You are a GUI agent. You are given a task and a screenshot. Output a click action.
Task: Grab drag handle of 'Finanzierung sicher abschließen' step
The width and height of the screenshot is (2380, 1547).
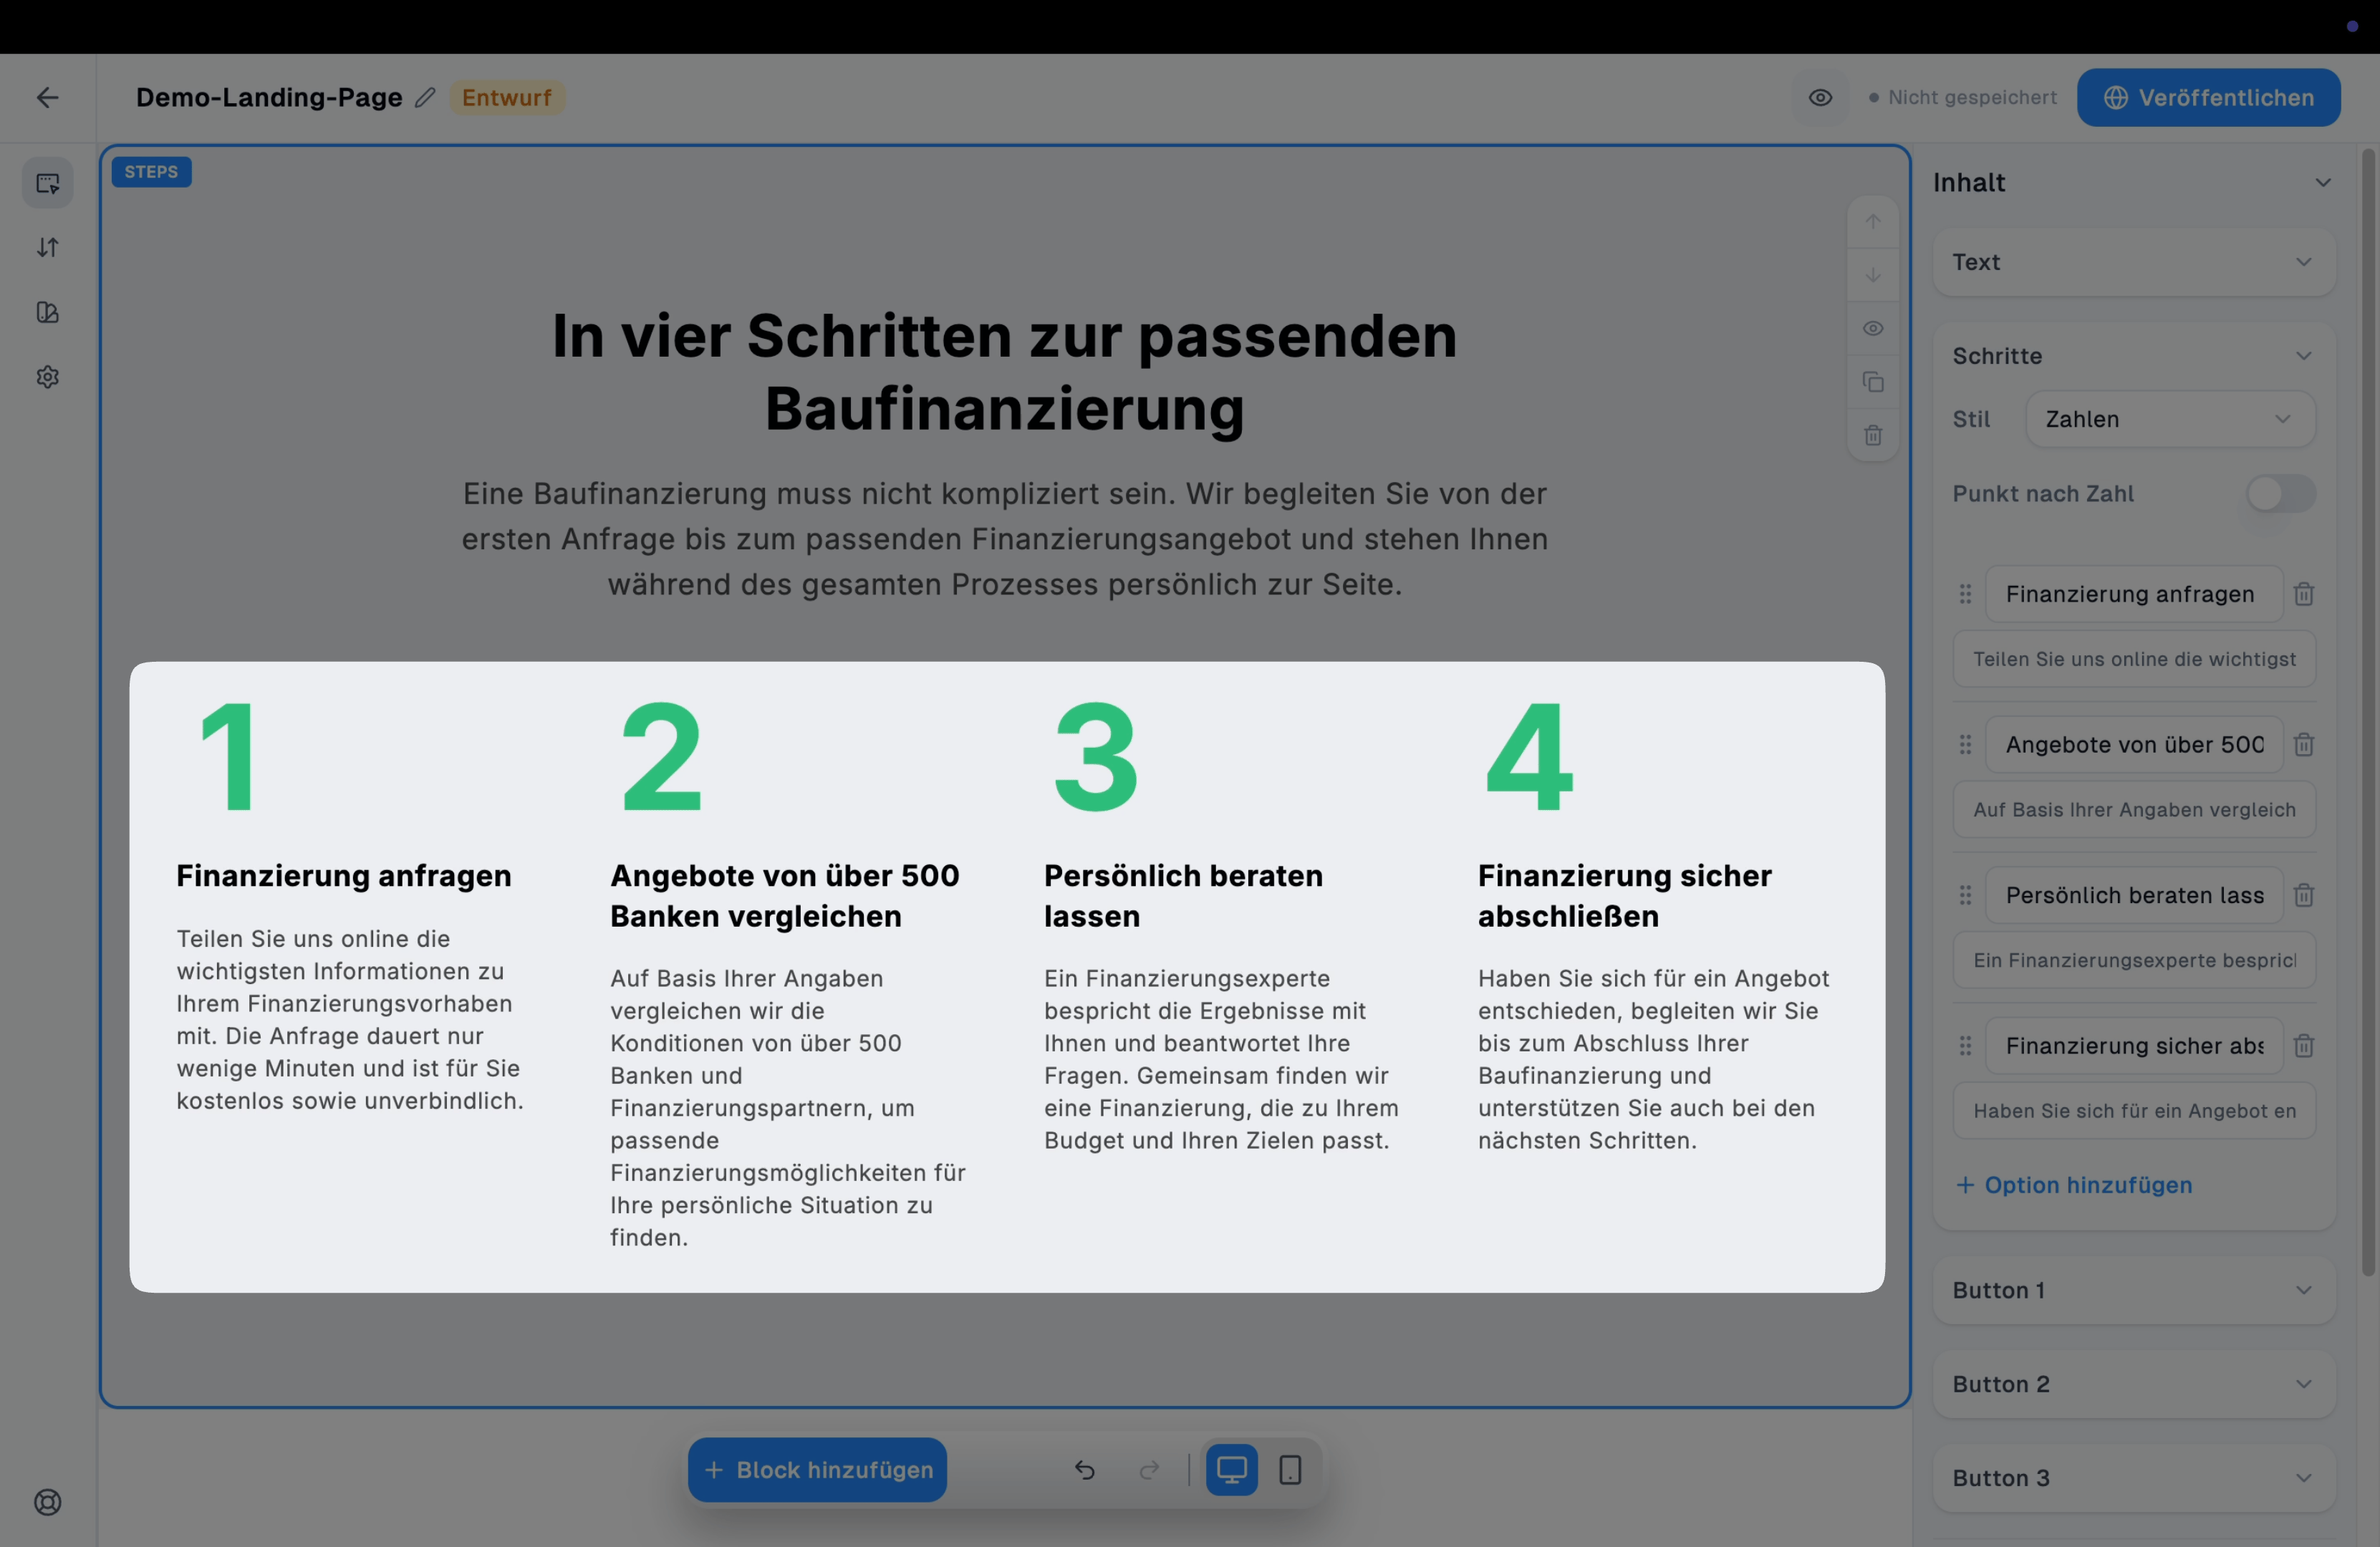(x=1965, y=1045)
